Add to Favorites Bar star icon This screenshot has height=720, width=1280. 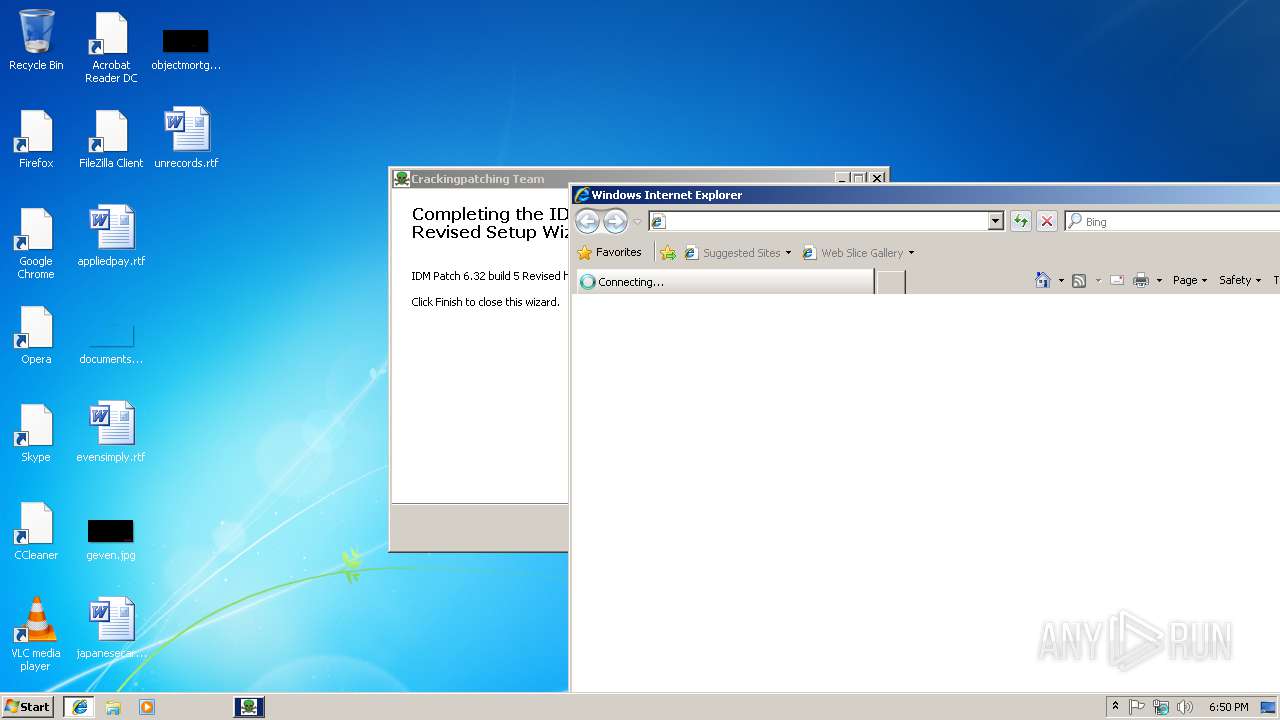[668, 253]
